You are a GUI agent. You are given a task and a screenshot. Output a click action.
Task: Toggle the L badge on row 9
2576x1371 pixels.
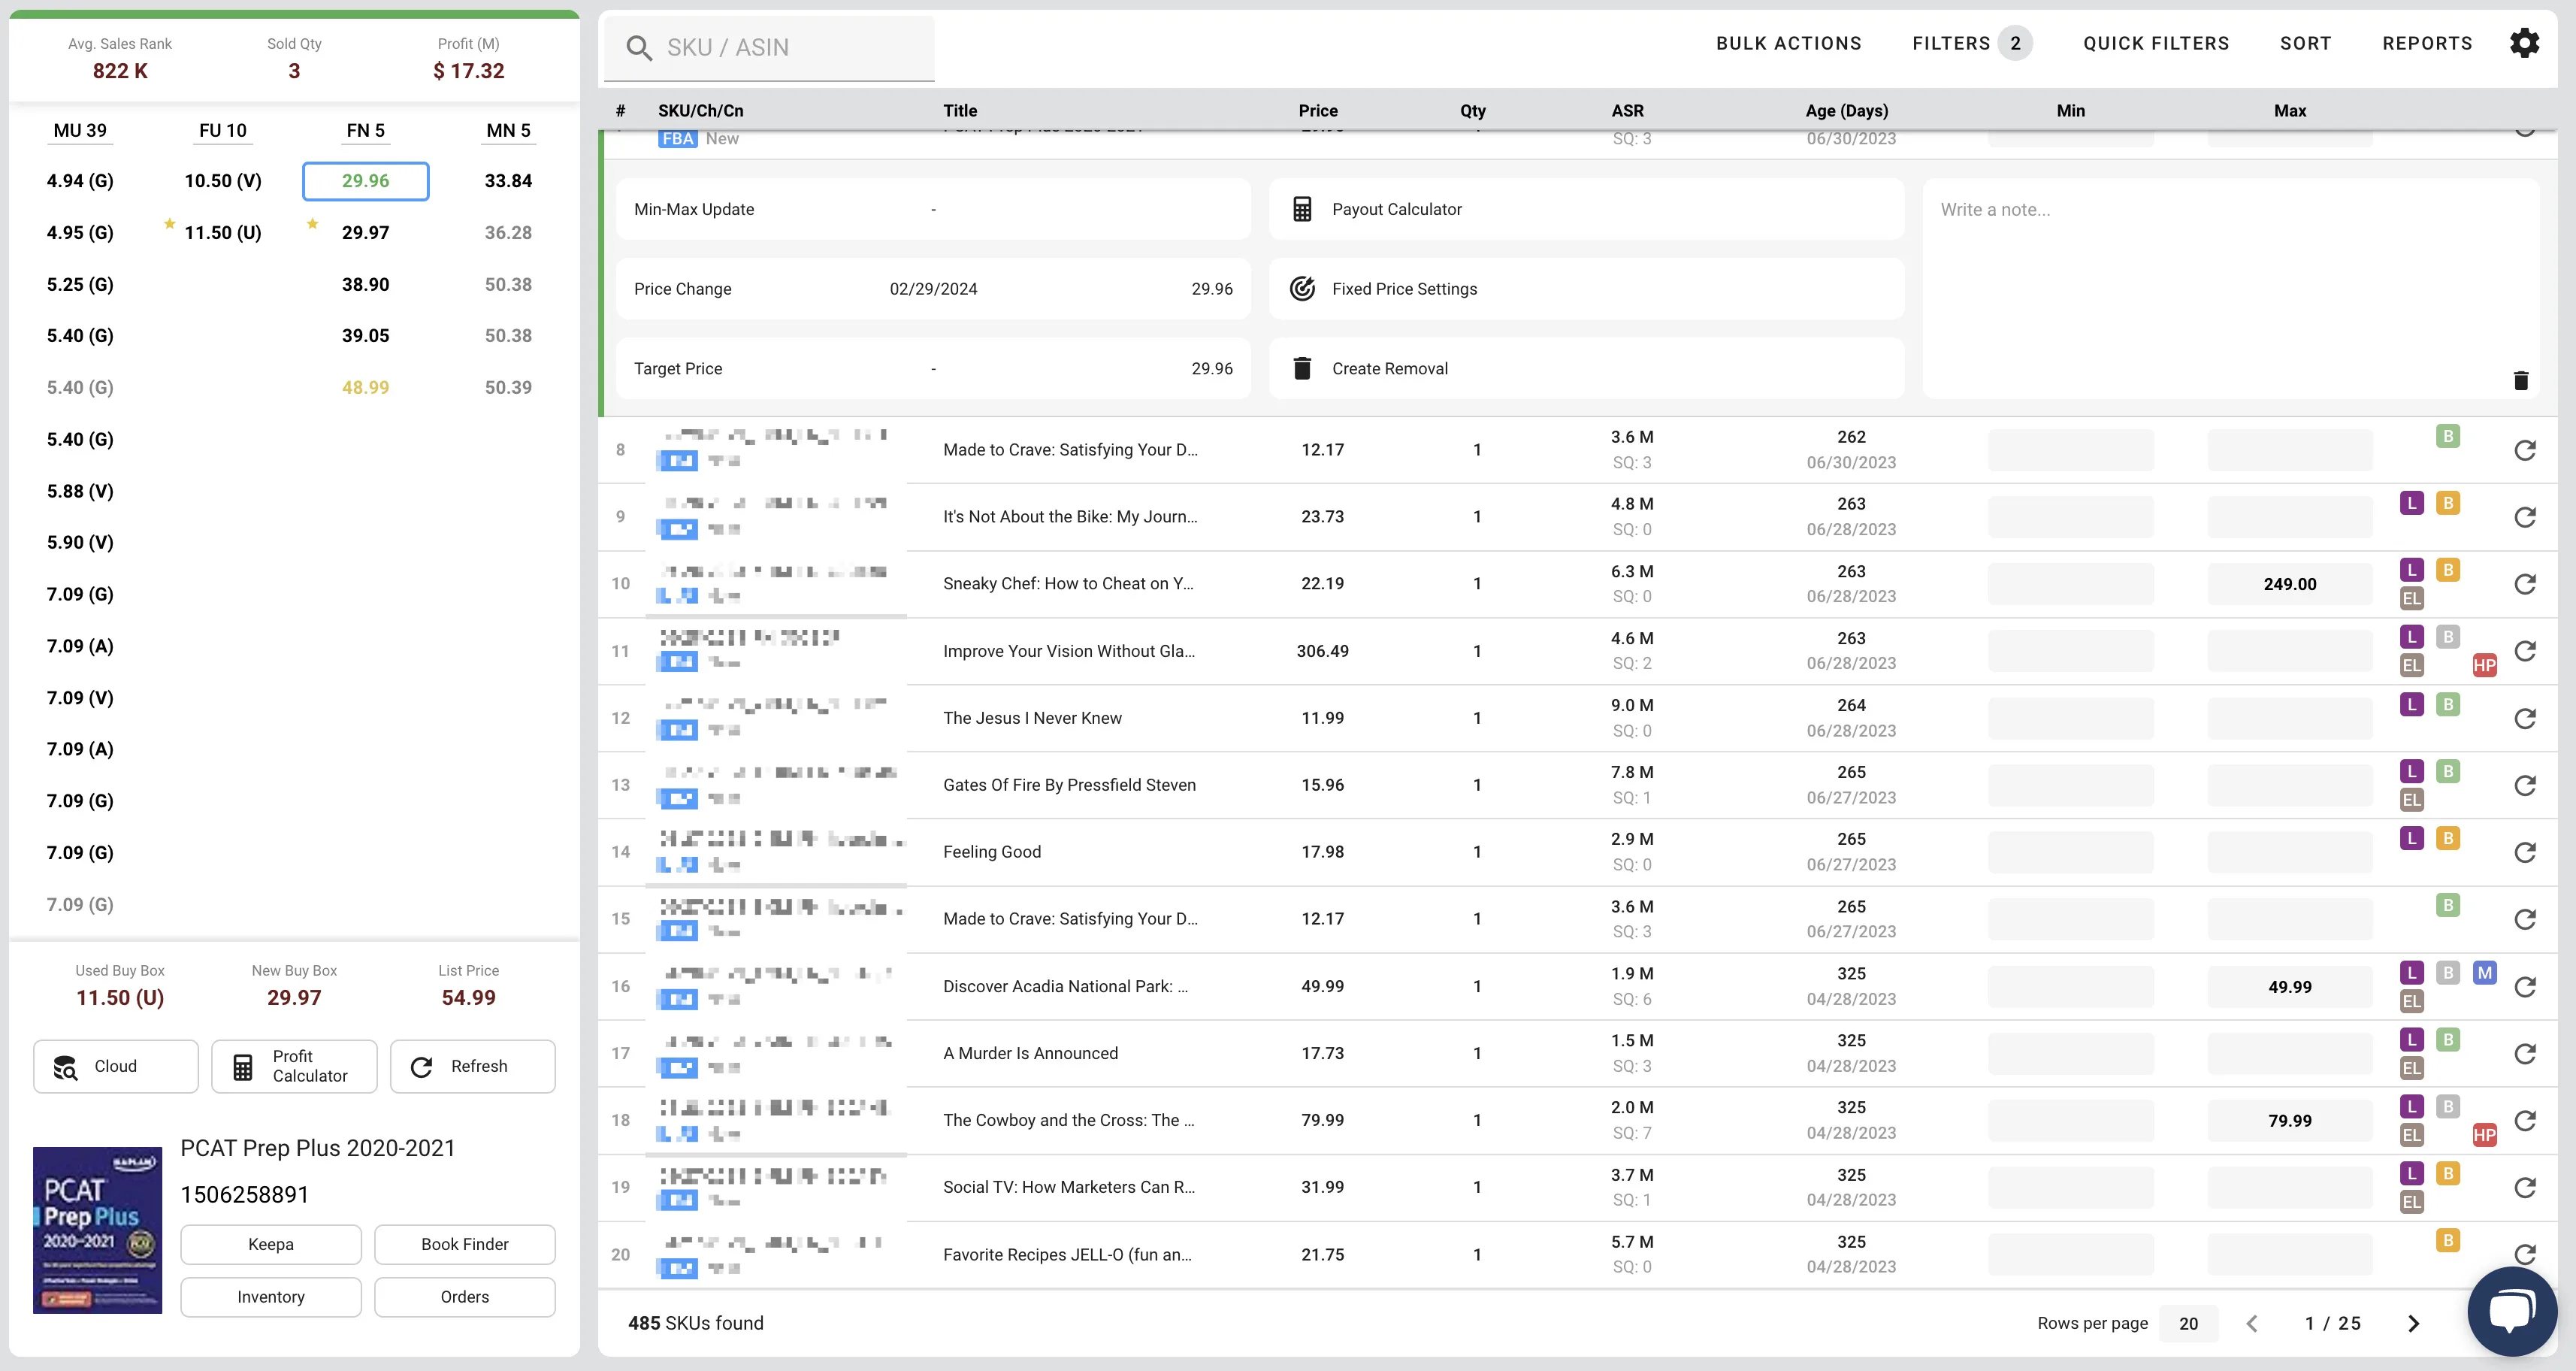tap(2411, 503)
